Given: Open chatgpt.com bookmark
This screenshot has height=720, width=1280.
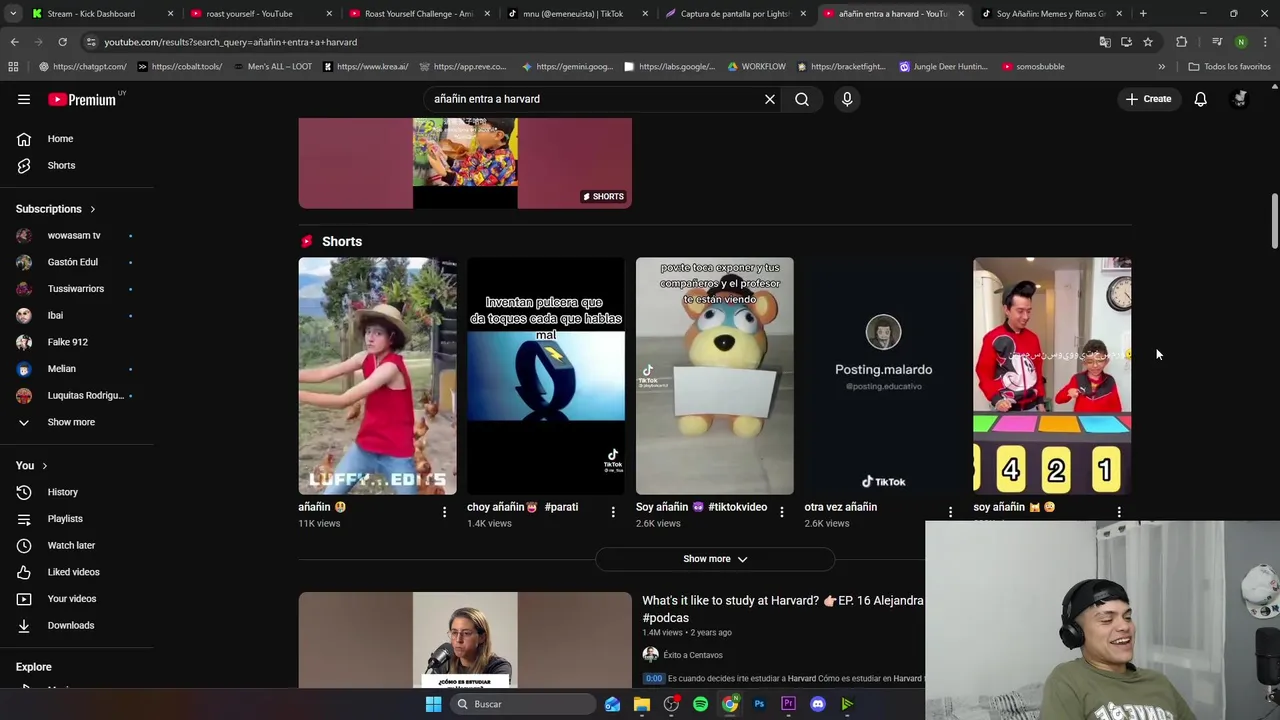Looking at the screenshot, I should pyautogui.click(x=82, y=67).
